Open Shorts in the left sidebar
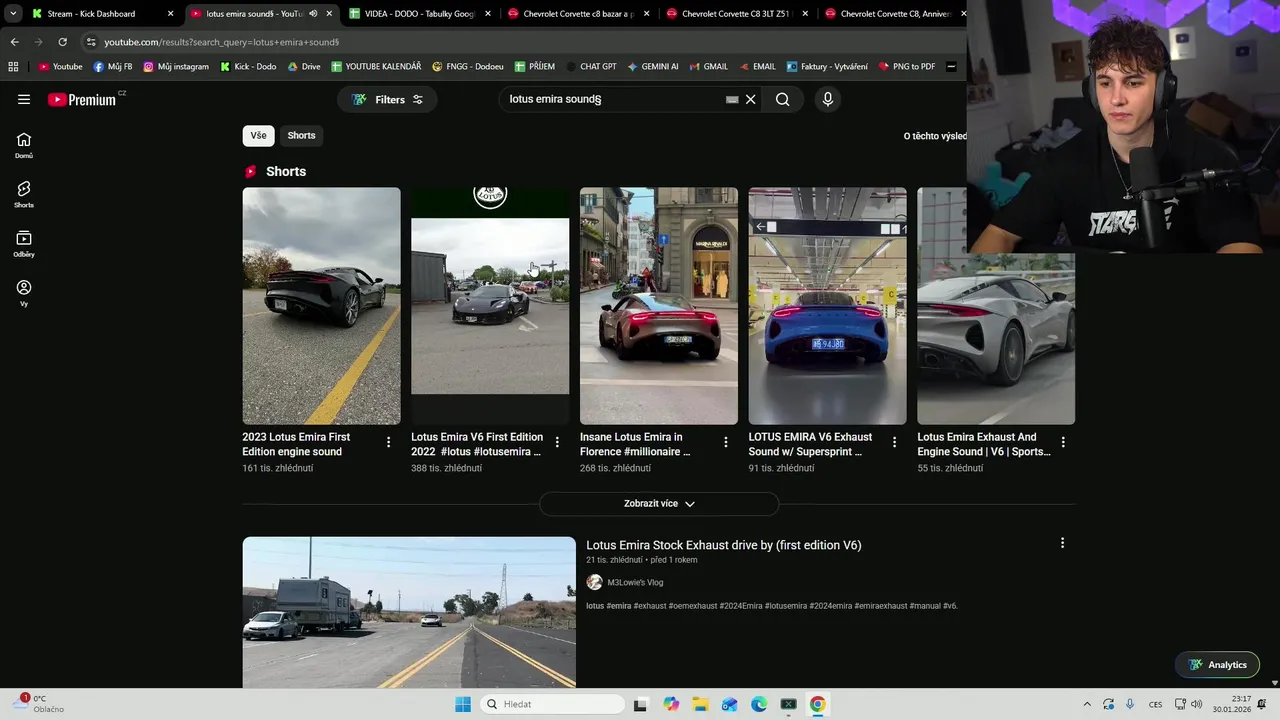 [24, 194]
